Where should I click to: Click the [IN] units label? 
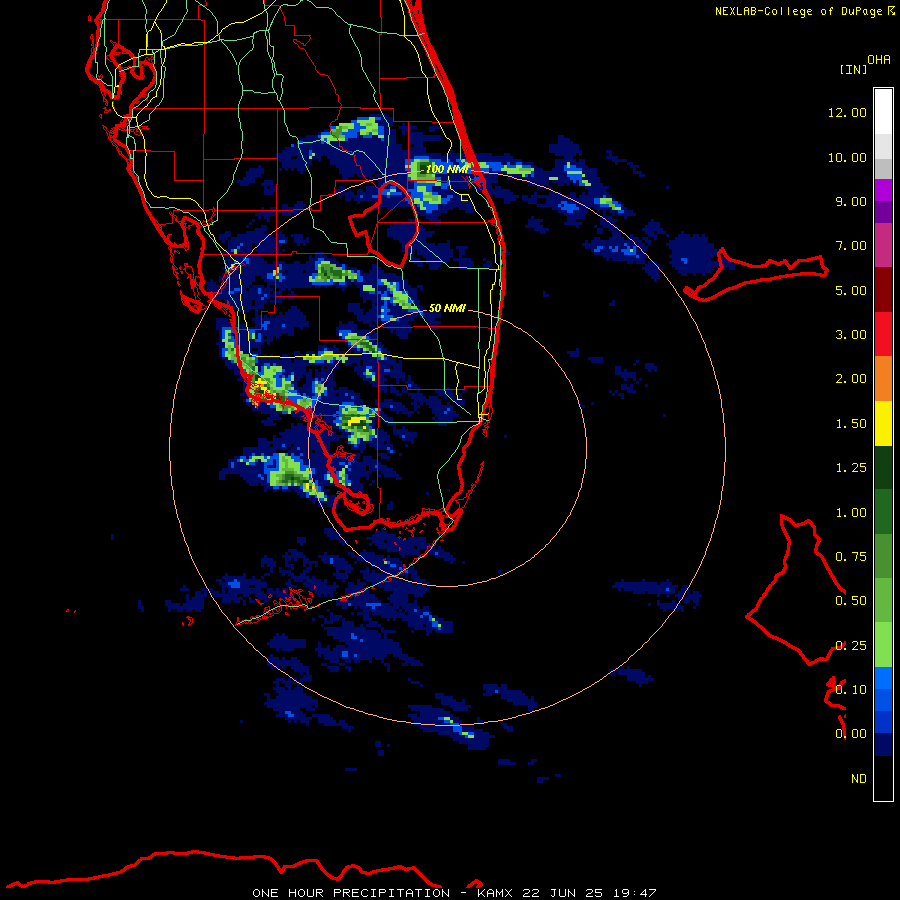pyautogui.click(x=853, y=69)
